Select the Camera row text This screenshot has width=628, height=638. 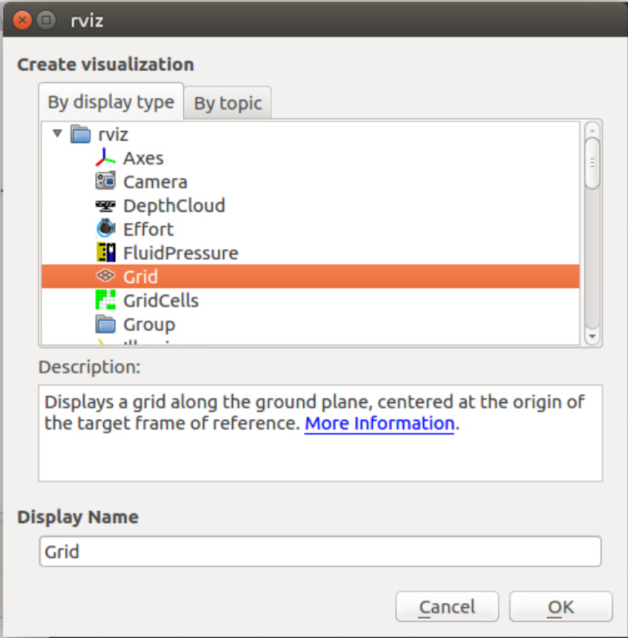tap(155, 182)
